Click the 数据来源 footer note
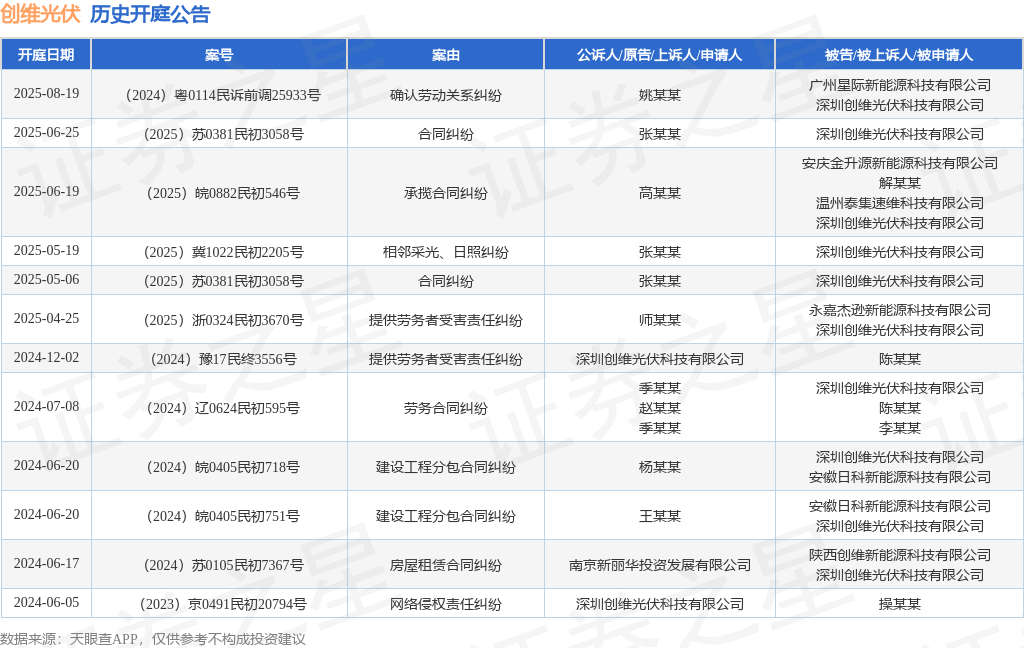The width and height of the screenshot is (1024, 648). click(x=153, y=639)
